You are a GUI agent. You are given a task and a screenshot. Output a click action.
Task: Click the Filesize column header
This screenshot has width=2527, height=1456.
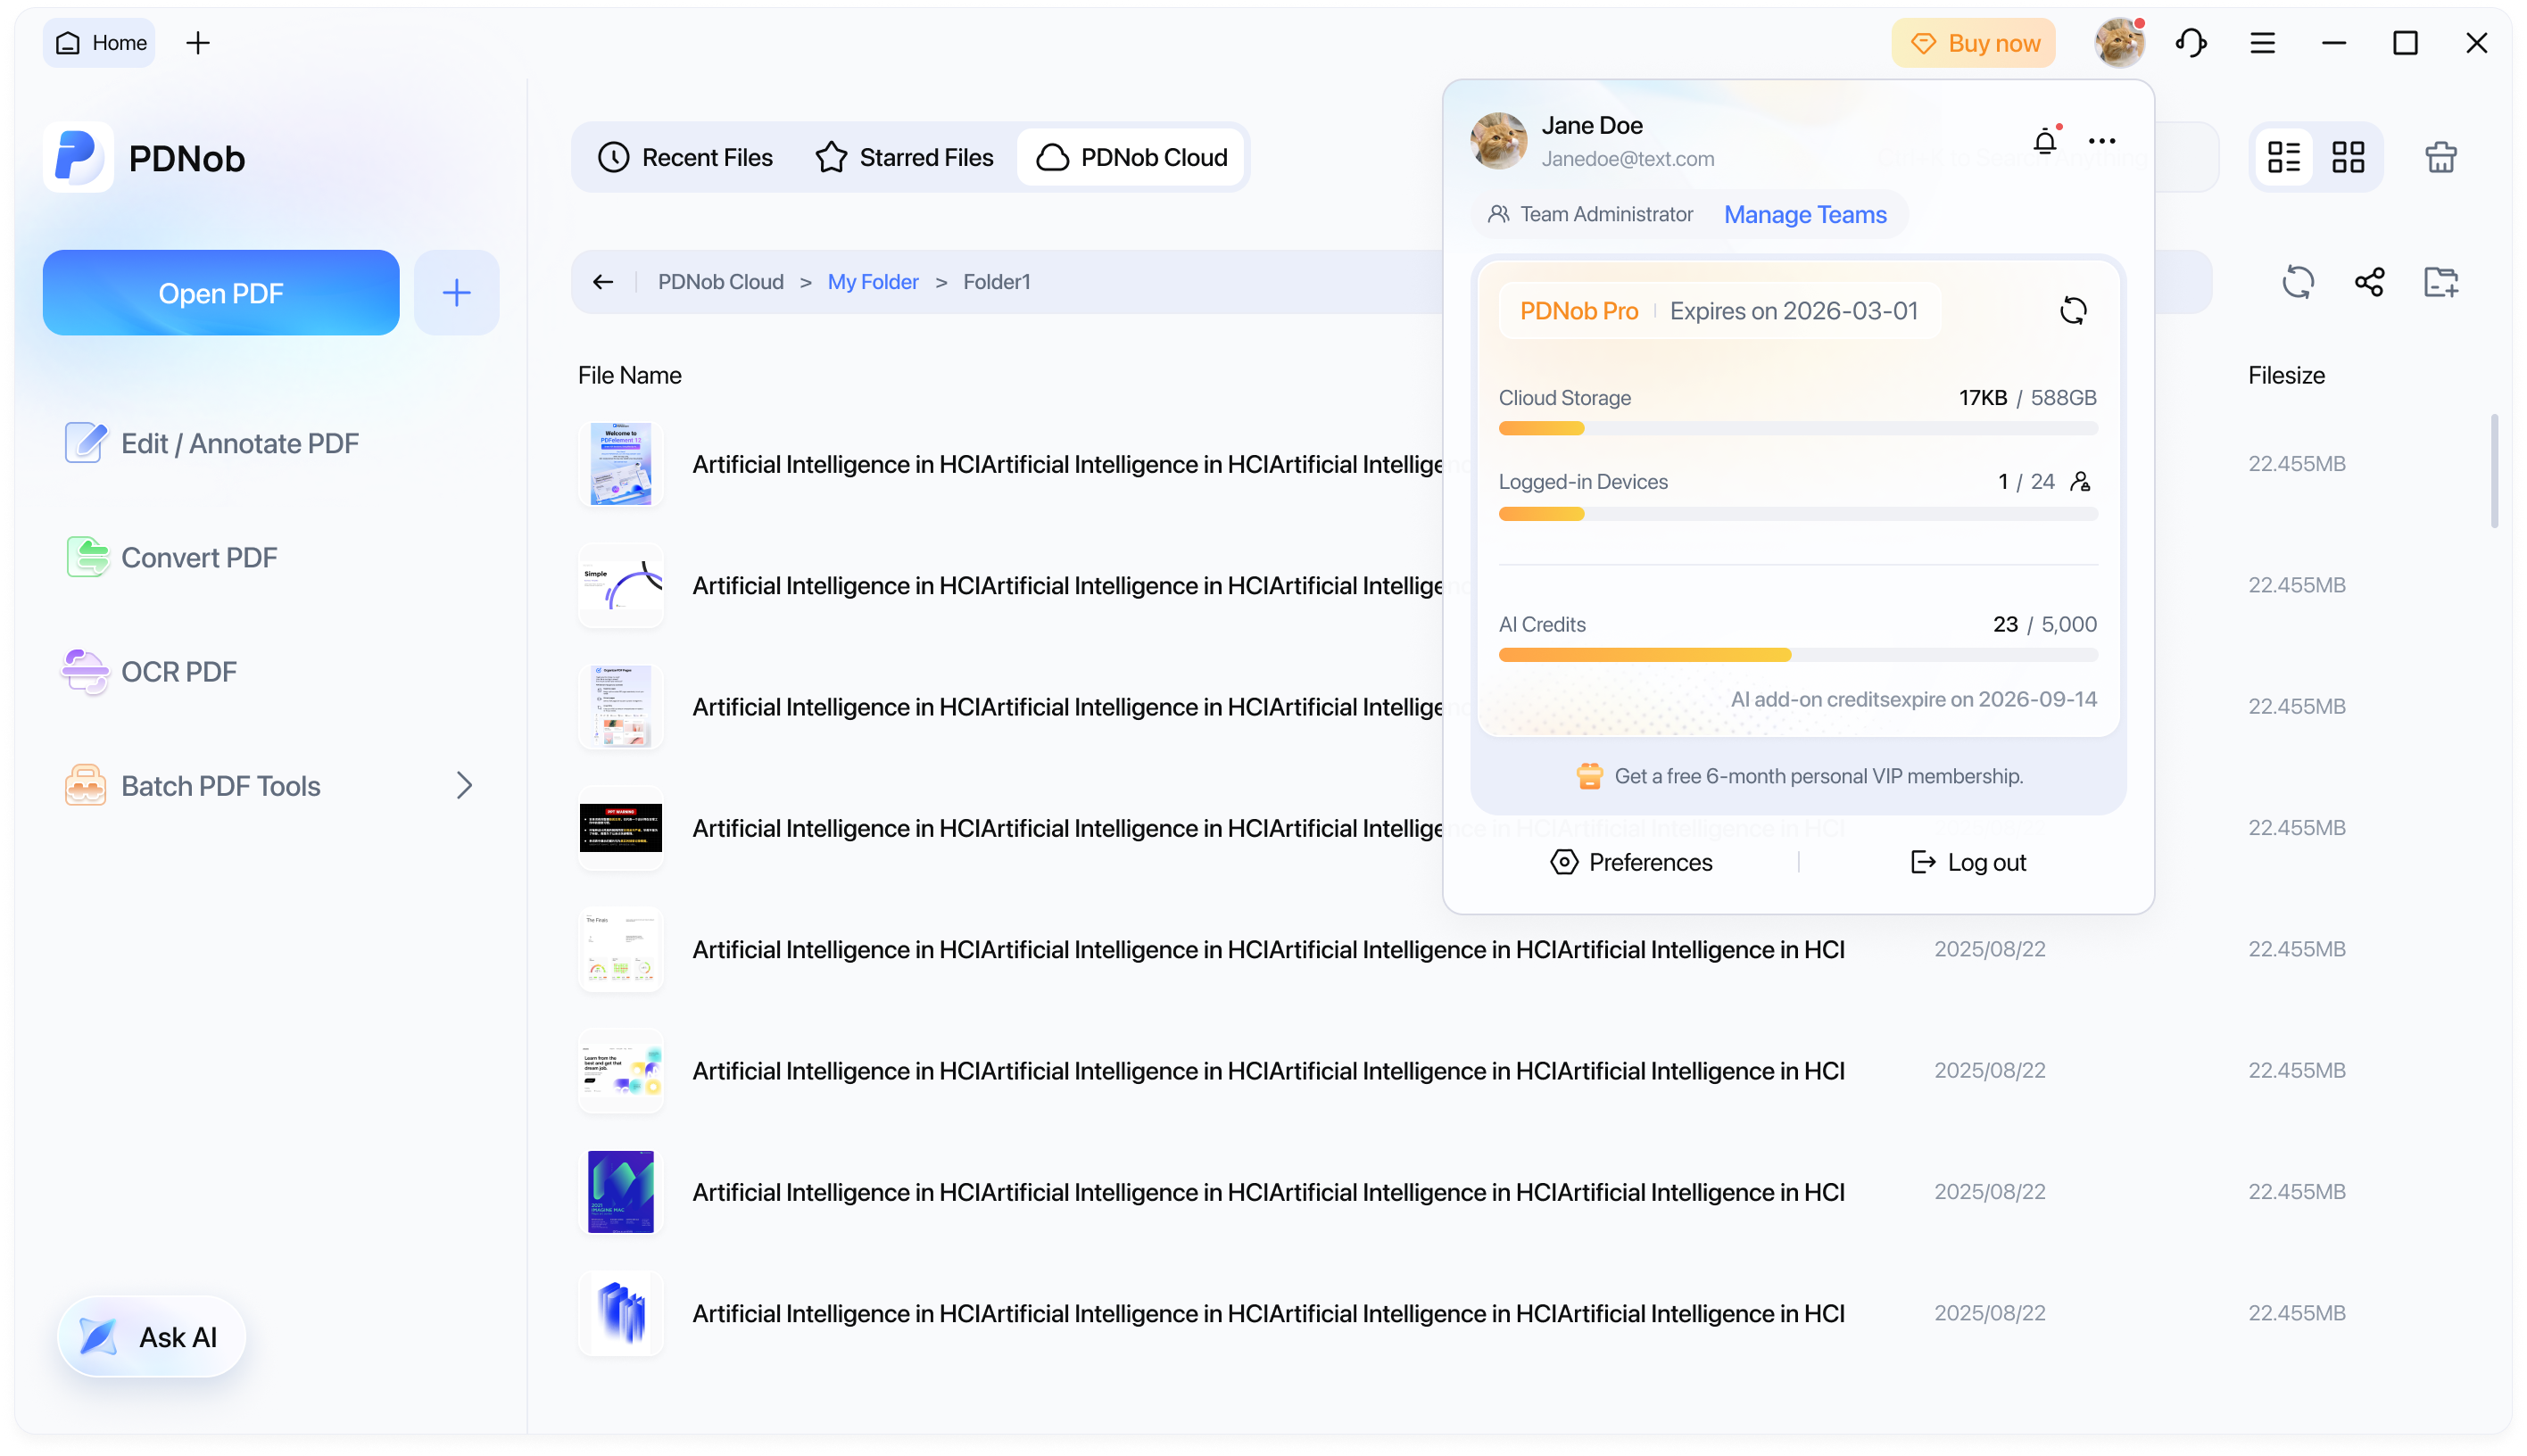[x=2286, y=375]
